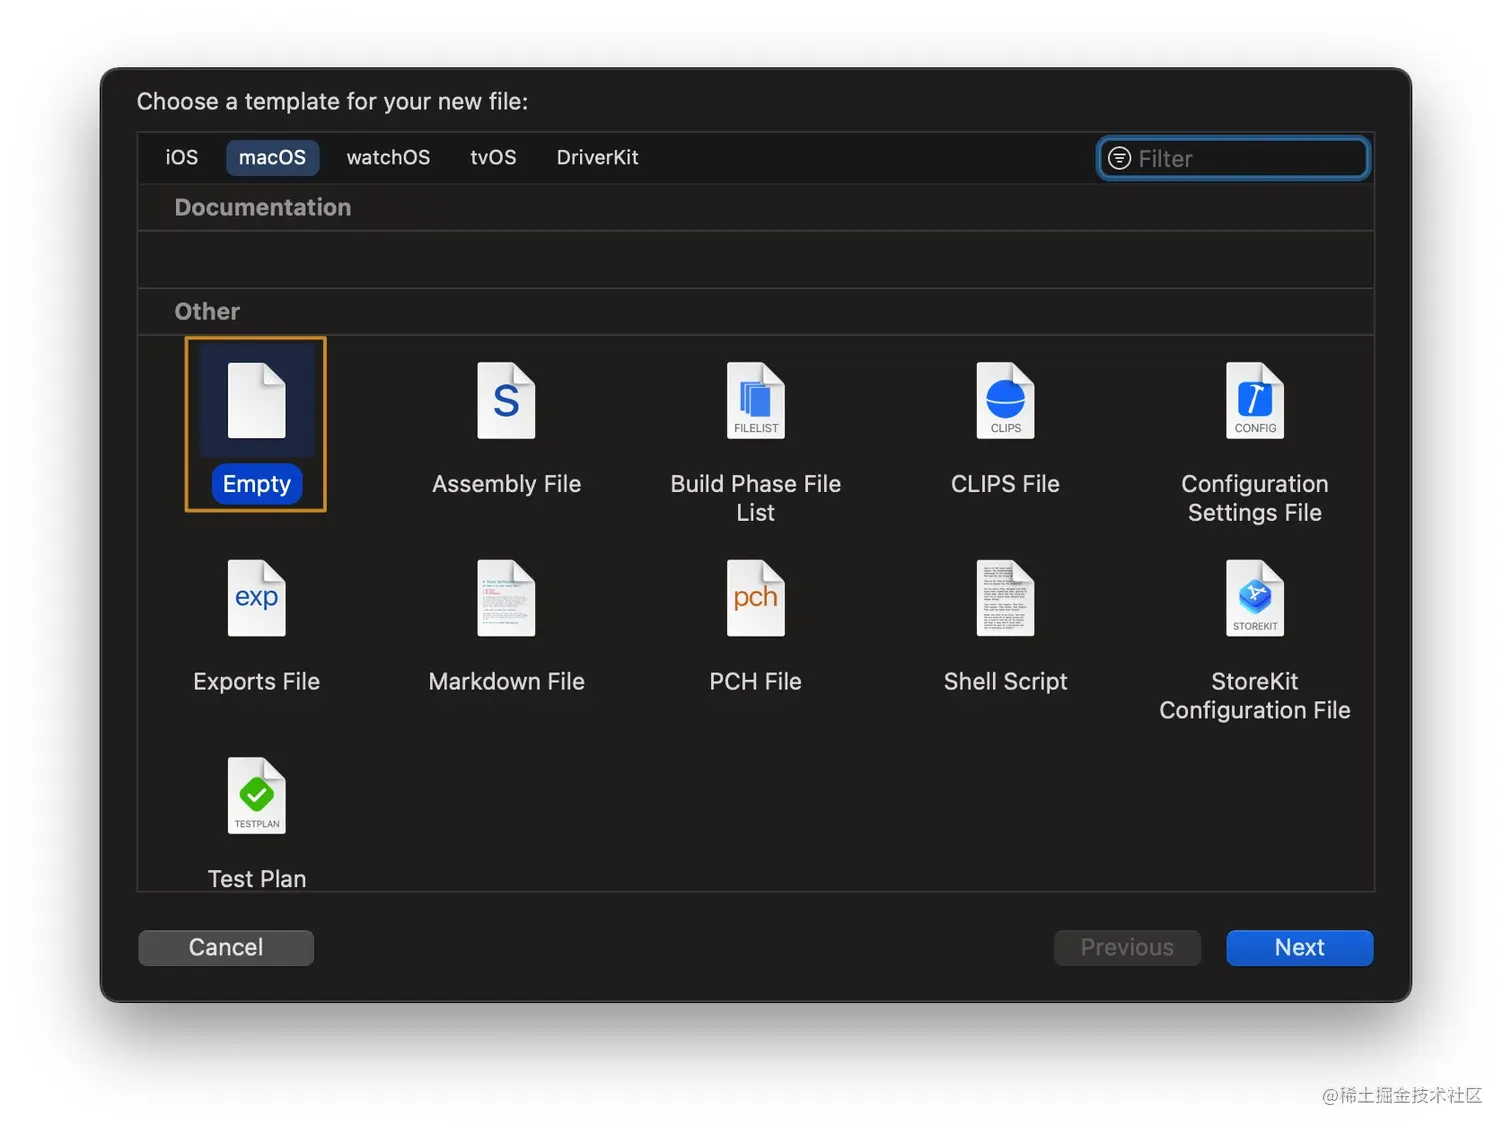Viewport: 1512px width, 1135px height.
Task: Click the Configuration Settings File label
Action: (x=1255, y=498)
